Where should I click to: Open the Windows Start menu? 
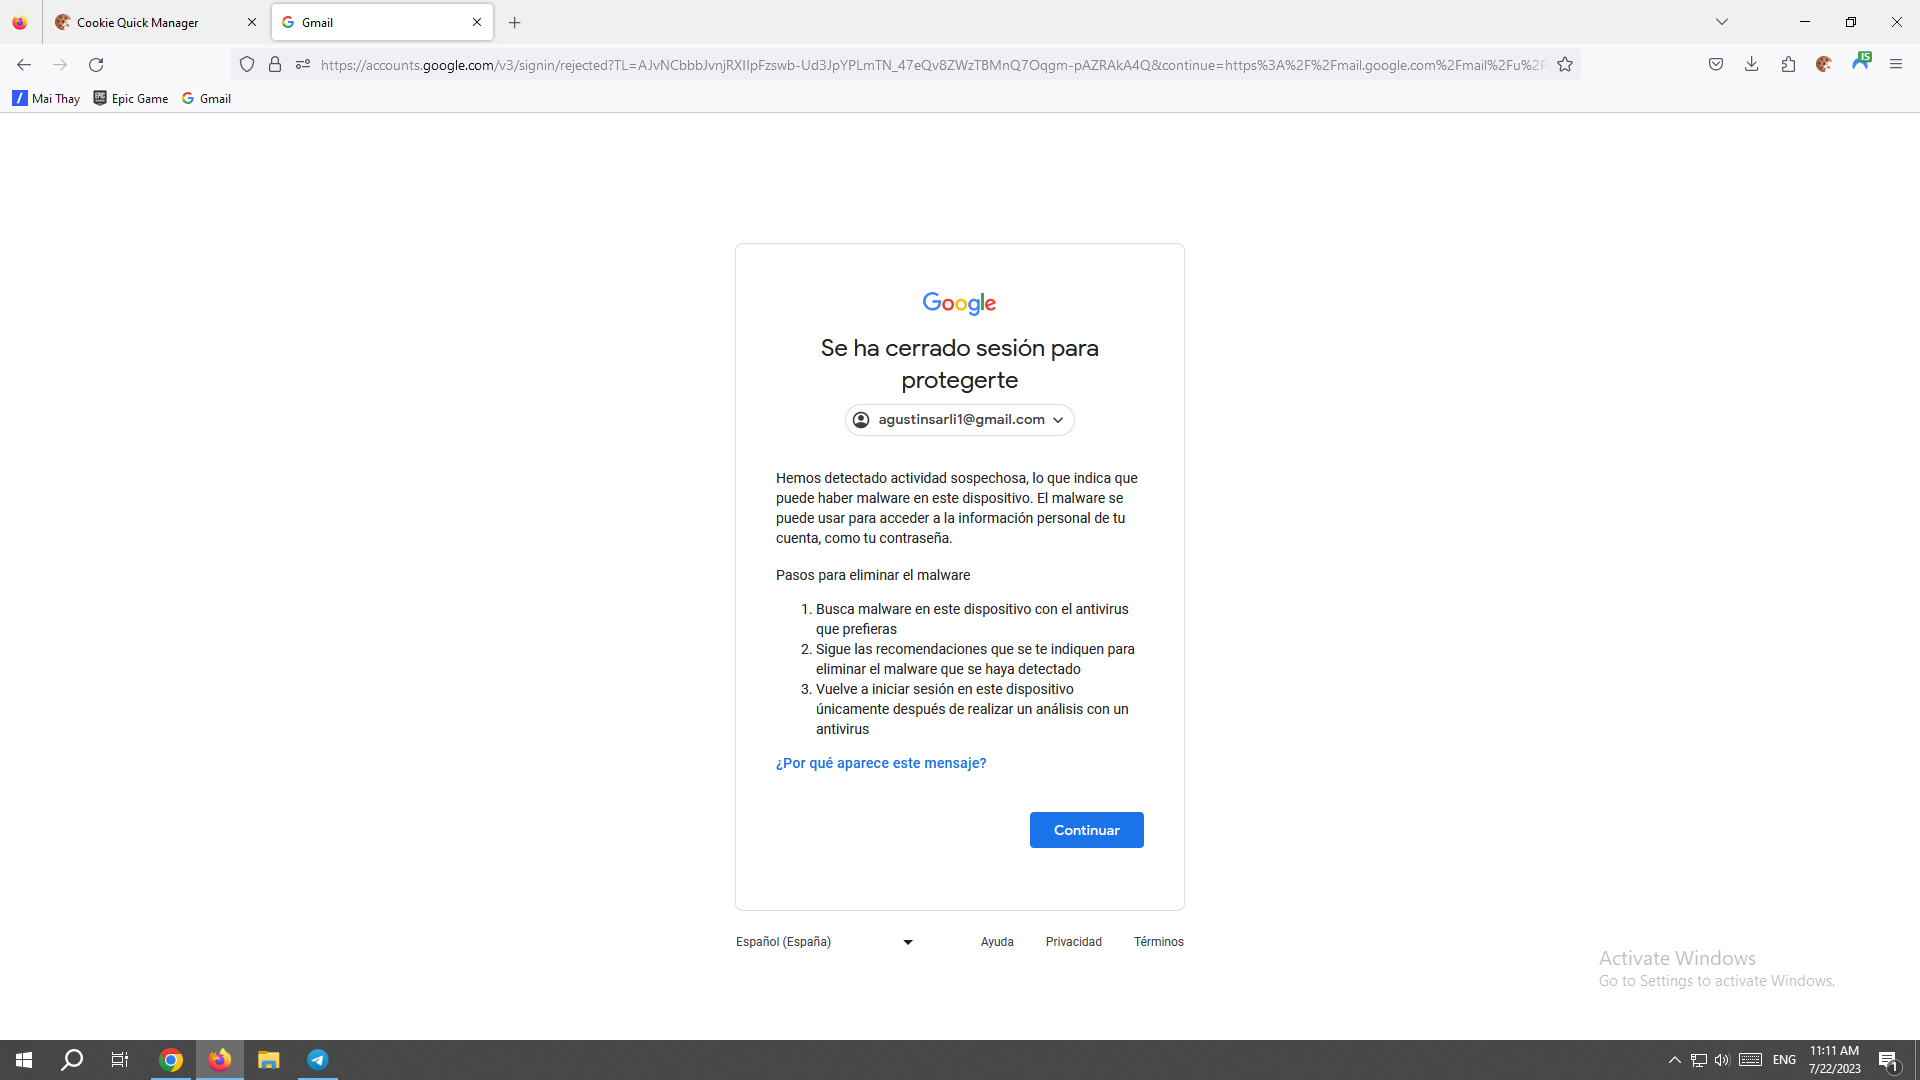(24, 1060)
